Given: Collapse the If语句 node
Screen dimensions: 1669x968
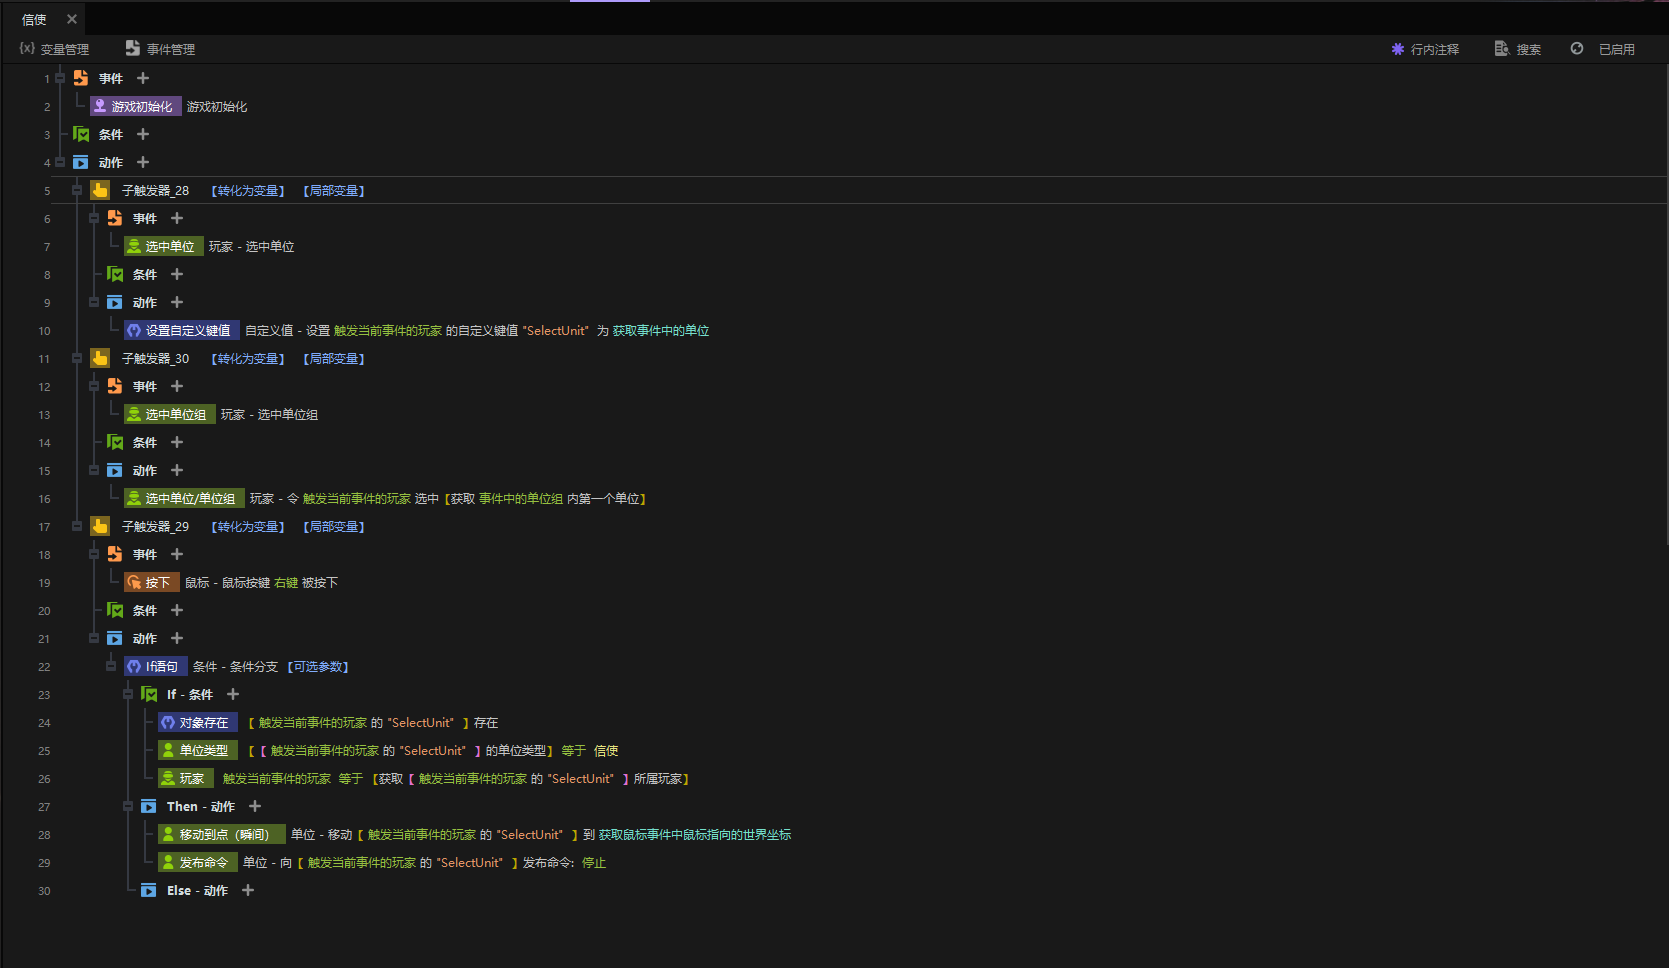Looking at the screenshot, I should click(x=111, y=666).
